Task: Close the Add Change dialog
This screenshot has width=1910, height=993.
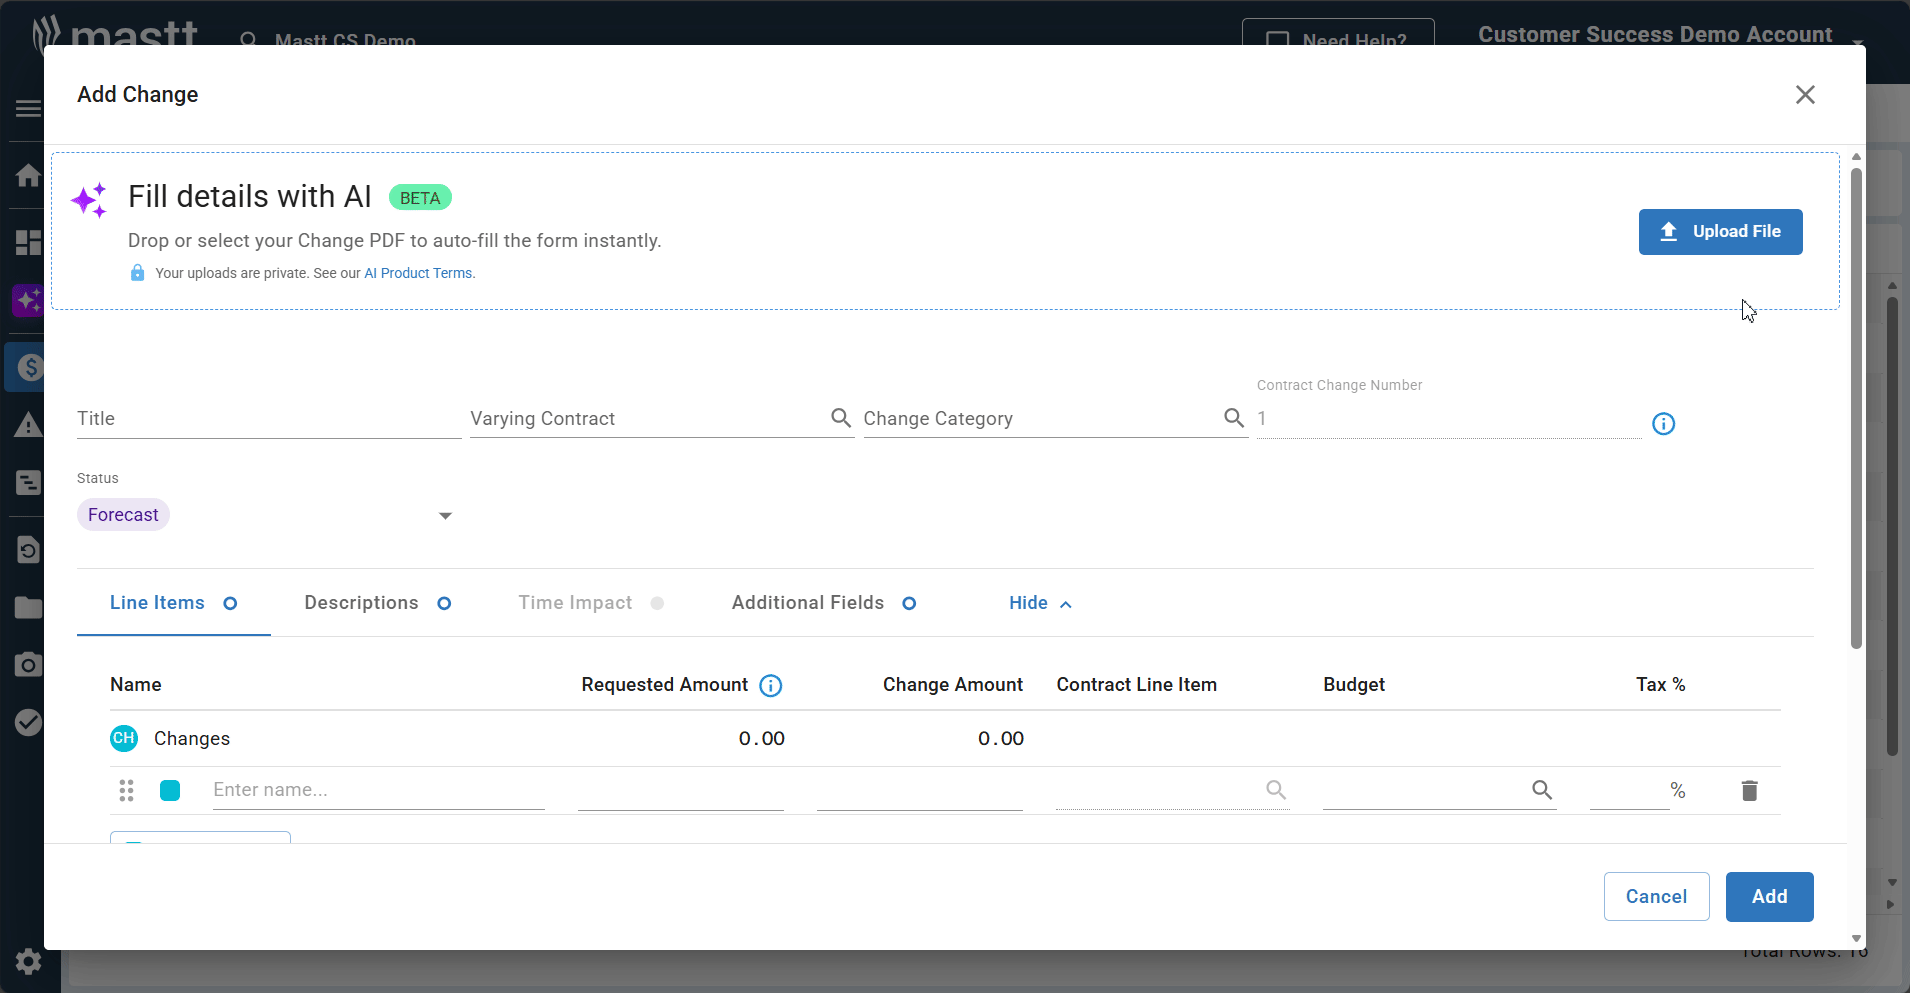Action: click(1804, 95)
